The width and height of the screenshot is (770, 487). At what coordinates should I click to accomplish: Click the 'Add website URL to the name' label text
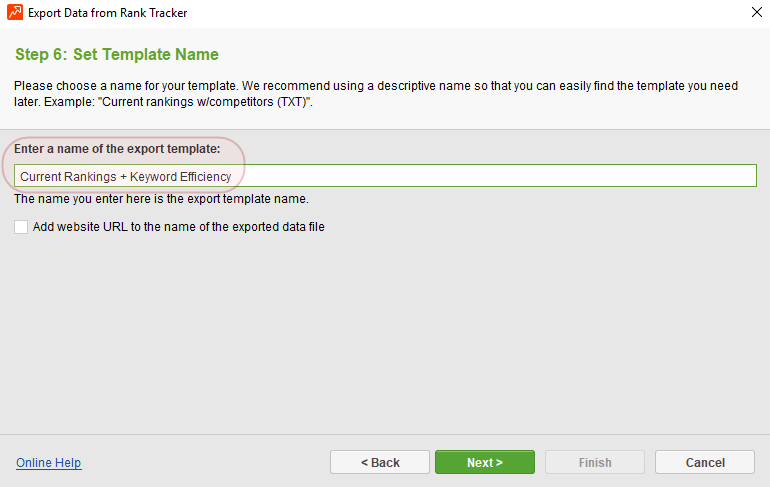pos(178,227)
